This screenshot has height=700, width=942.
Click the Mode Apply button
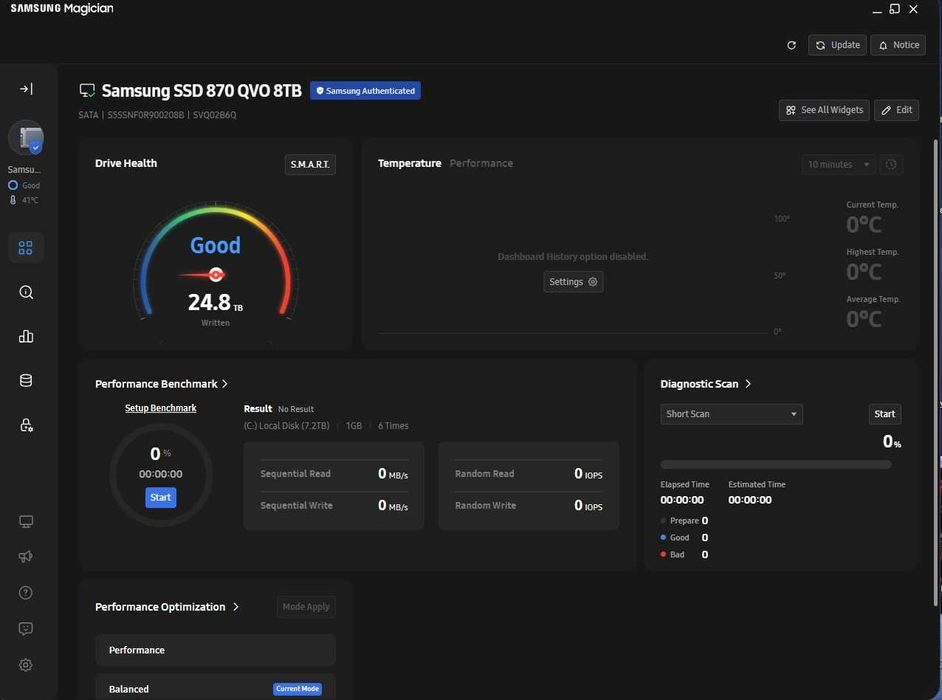[306, 607]
